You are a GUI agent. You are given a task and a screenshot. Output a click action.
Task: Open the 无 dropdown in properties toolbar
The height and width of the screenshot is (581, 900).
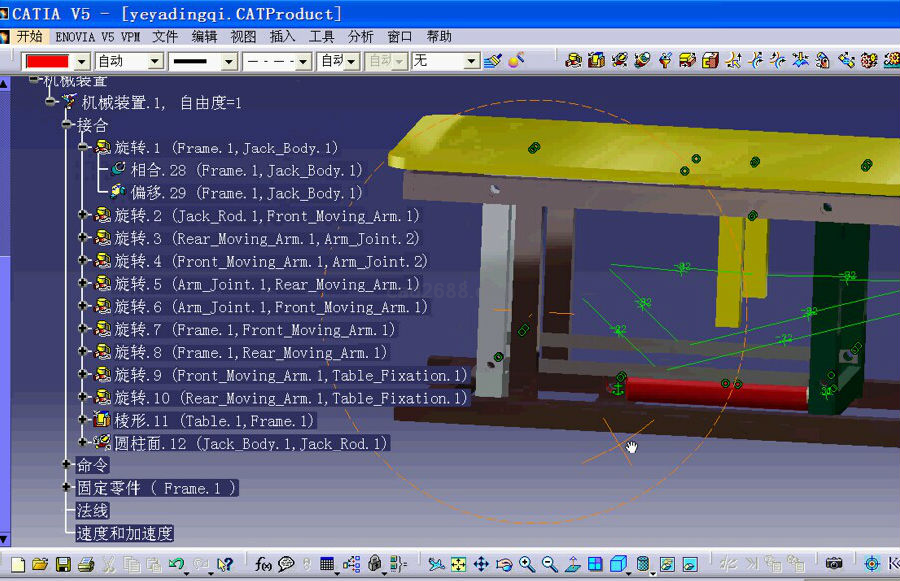click(471, 61)
